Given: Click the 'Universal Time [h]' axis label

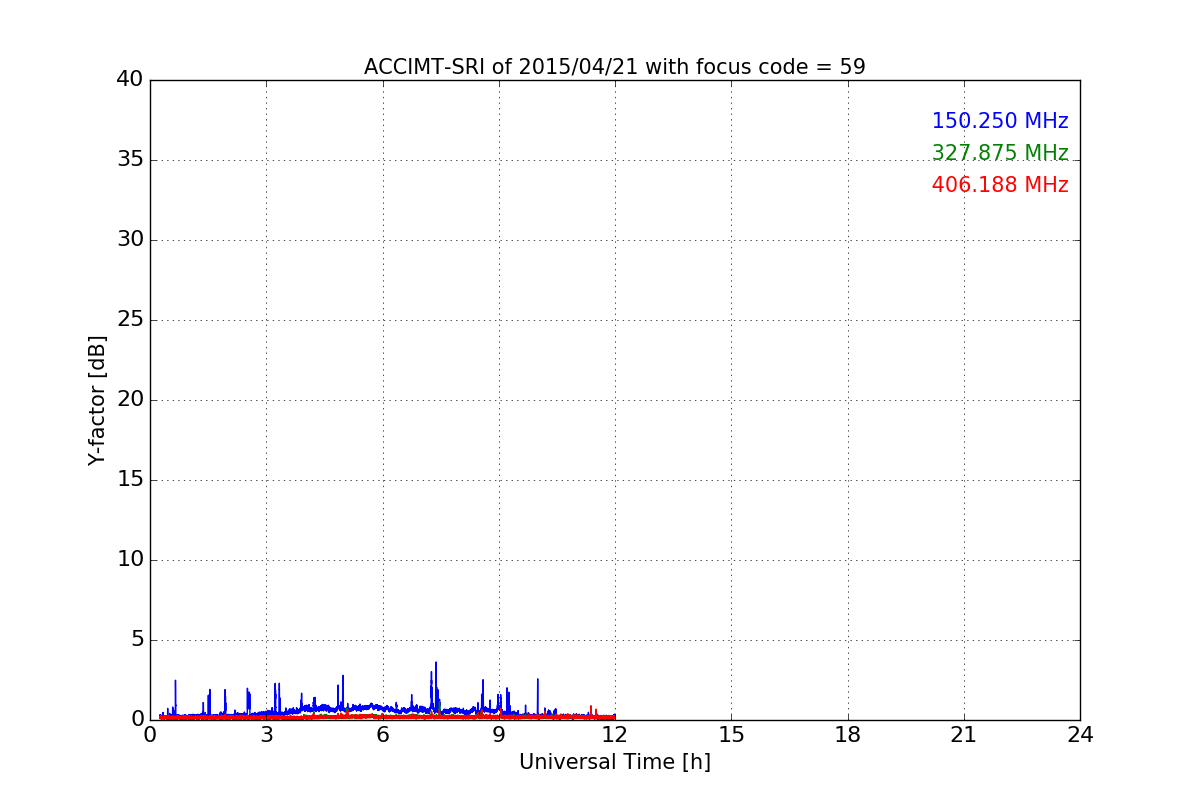Looking at the screenshot, I should [x=614, y=762].
